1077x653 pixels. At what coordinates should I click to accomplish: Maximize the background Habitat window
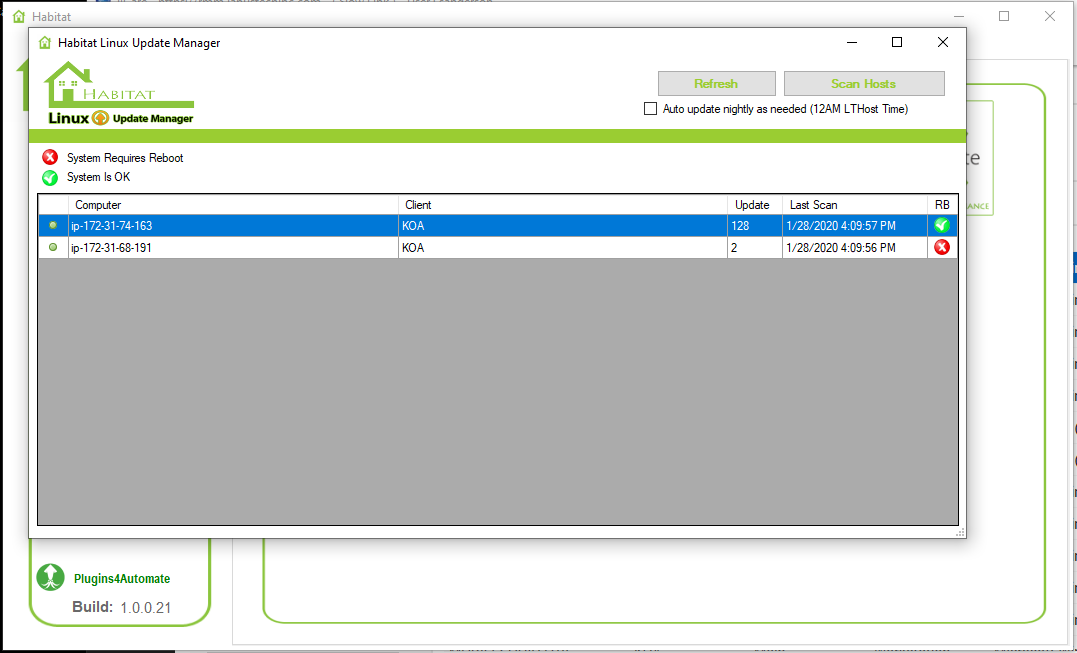click(x=1004, y=16)
